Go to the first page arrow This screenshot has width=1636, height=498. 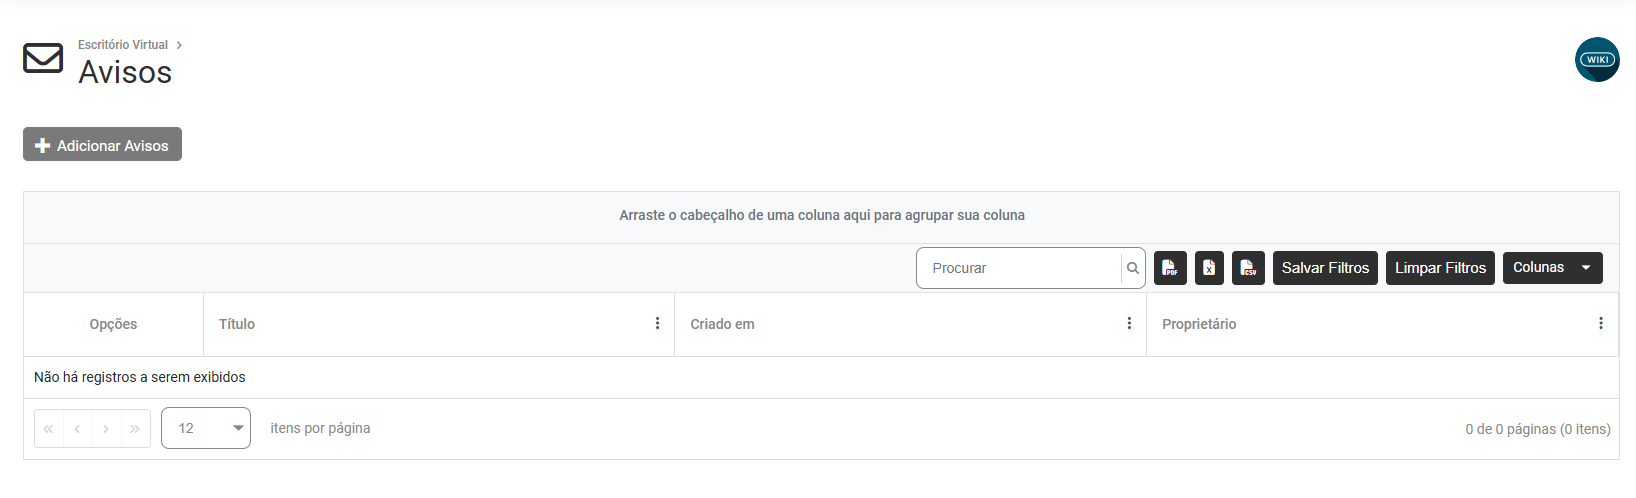[x=48, y=429]
